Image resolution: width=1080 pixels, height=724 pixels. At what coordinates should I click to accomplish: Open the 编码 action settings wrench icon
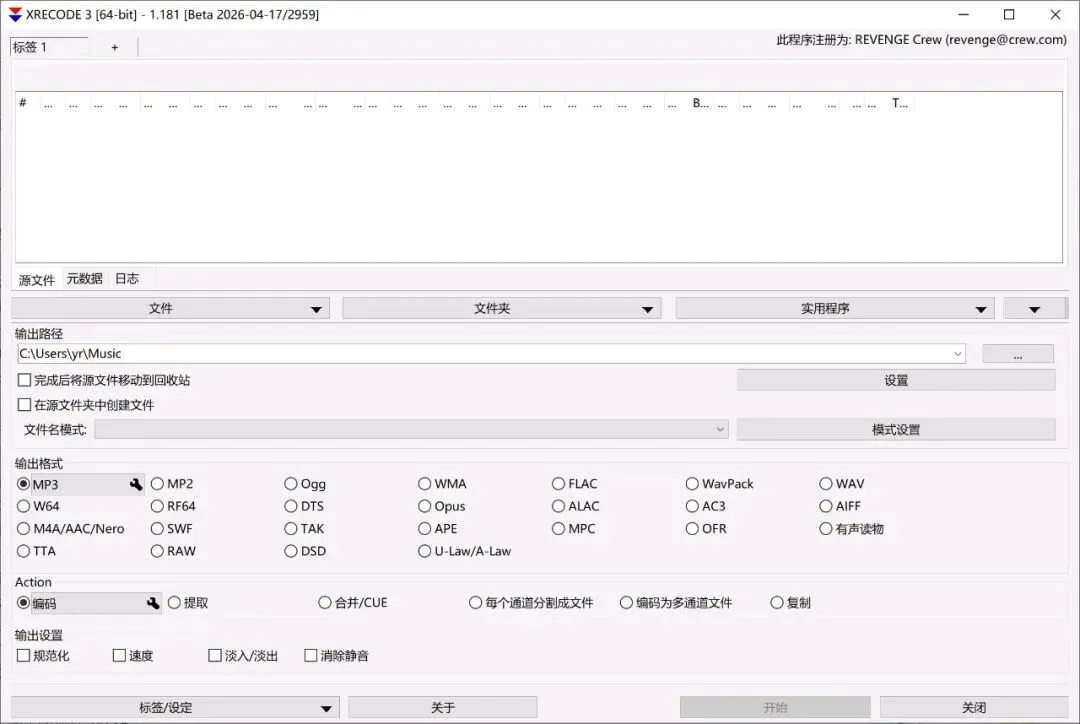click(x=153, y=603)
